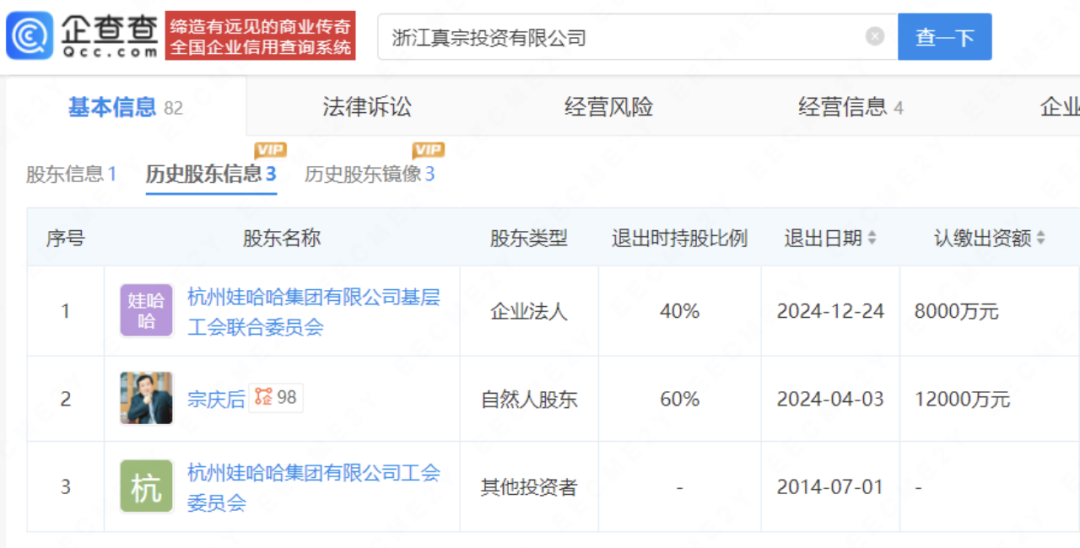This screenshot has height=548, width=1080.
Task: Click the 股东名称 column header
Action: click(282, 238)
